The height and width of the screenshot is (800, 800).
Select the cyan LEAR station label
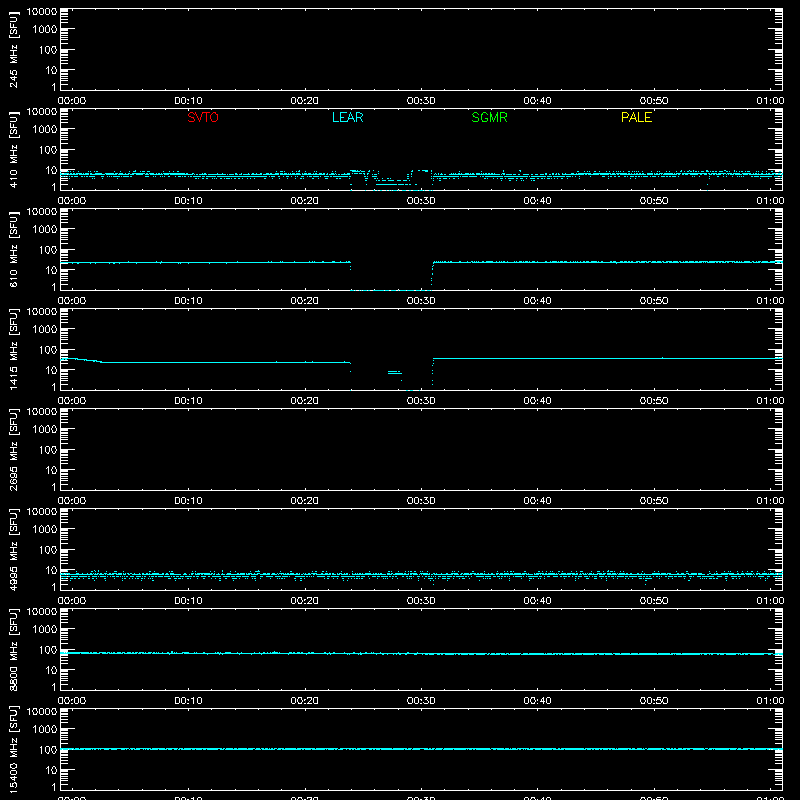[347, 117]
